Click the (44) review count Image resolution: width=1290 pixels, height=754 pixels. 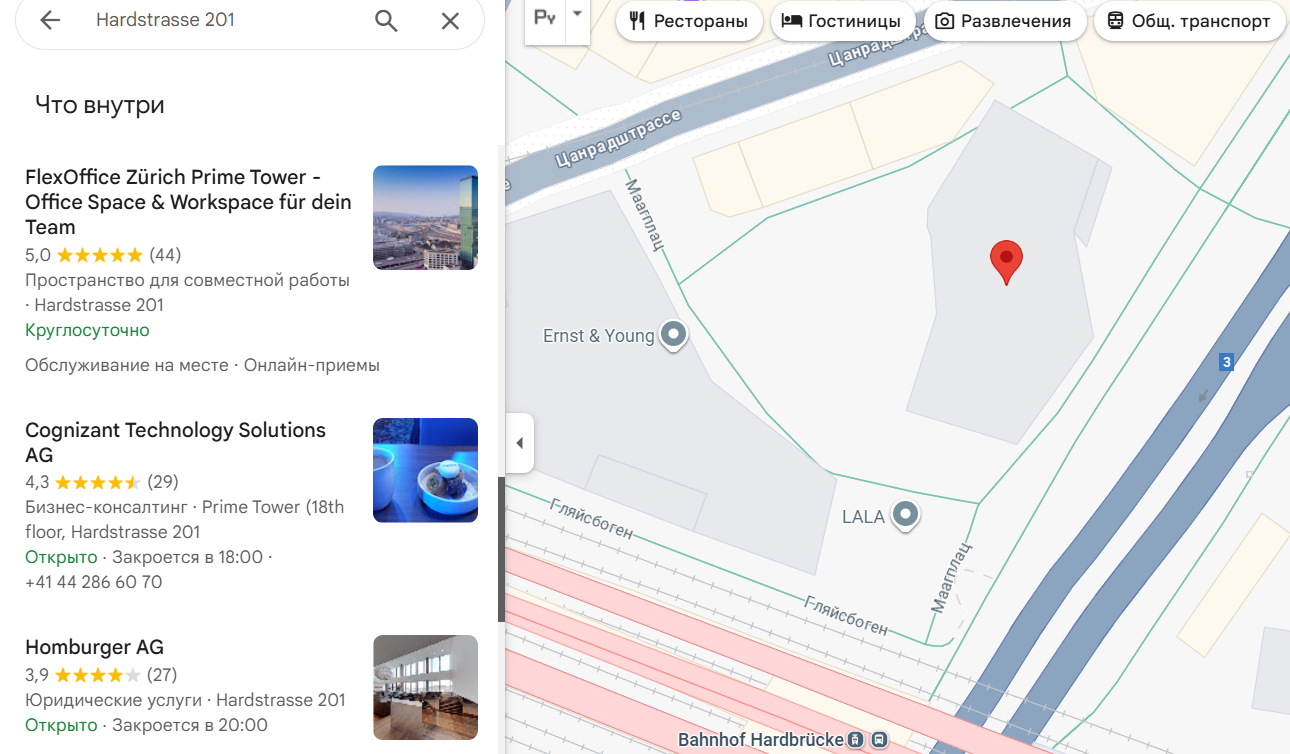165,255
